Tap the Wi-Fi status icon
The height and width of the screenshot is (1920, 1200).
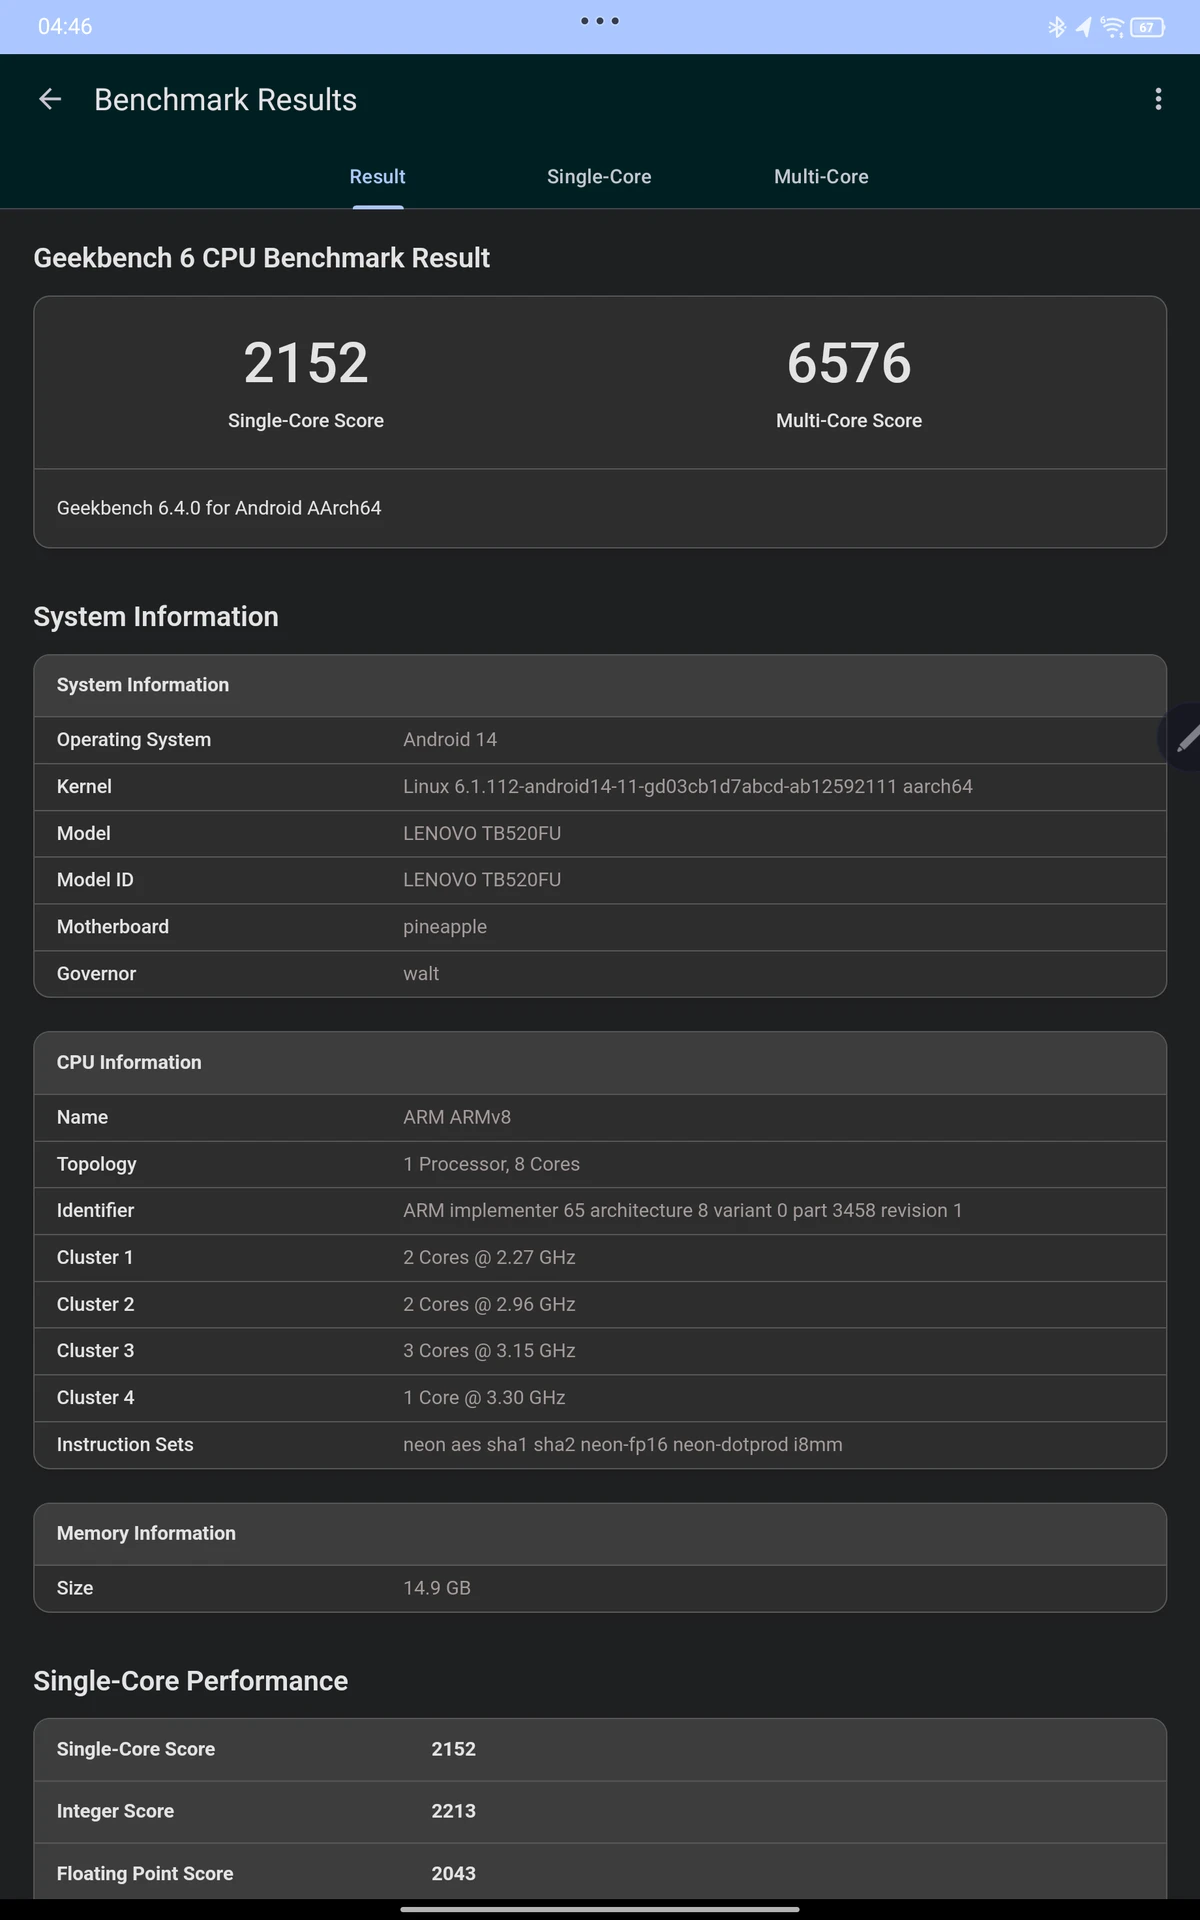click(1111, 27)
